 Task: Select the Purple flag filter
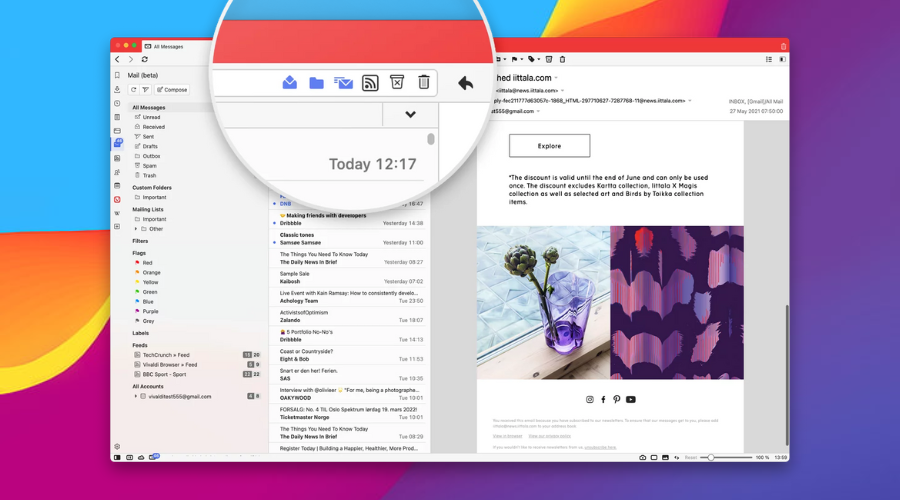pos(150,312)
